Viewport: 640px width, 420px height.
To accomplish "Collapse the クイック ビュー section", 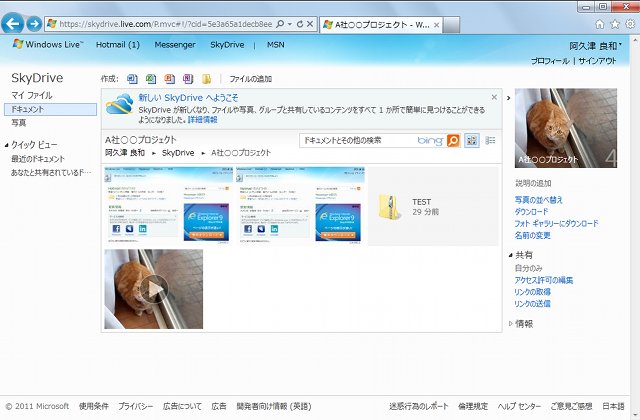I will coord(7,145).
